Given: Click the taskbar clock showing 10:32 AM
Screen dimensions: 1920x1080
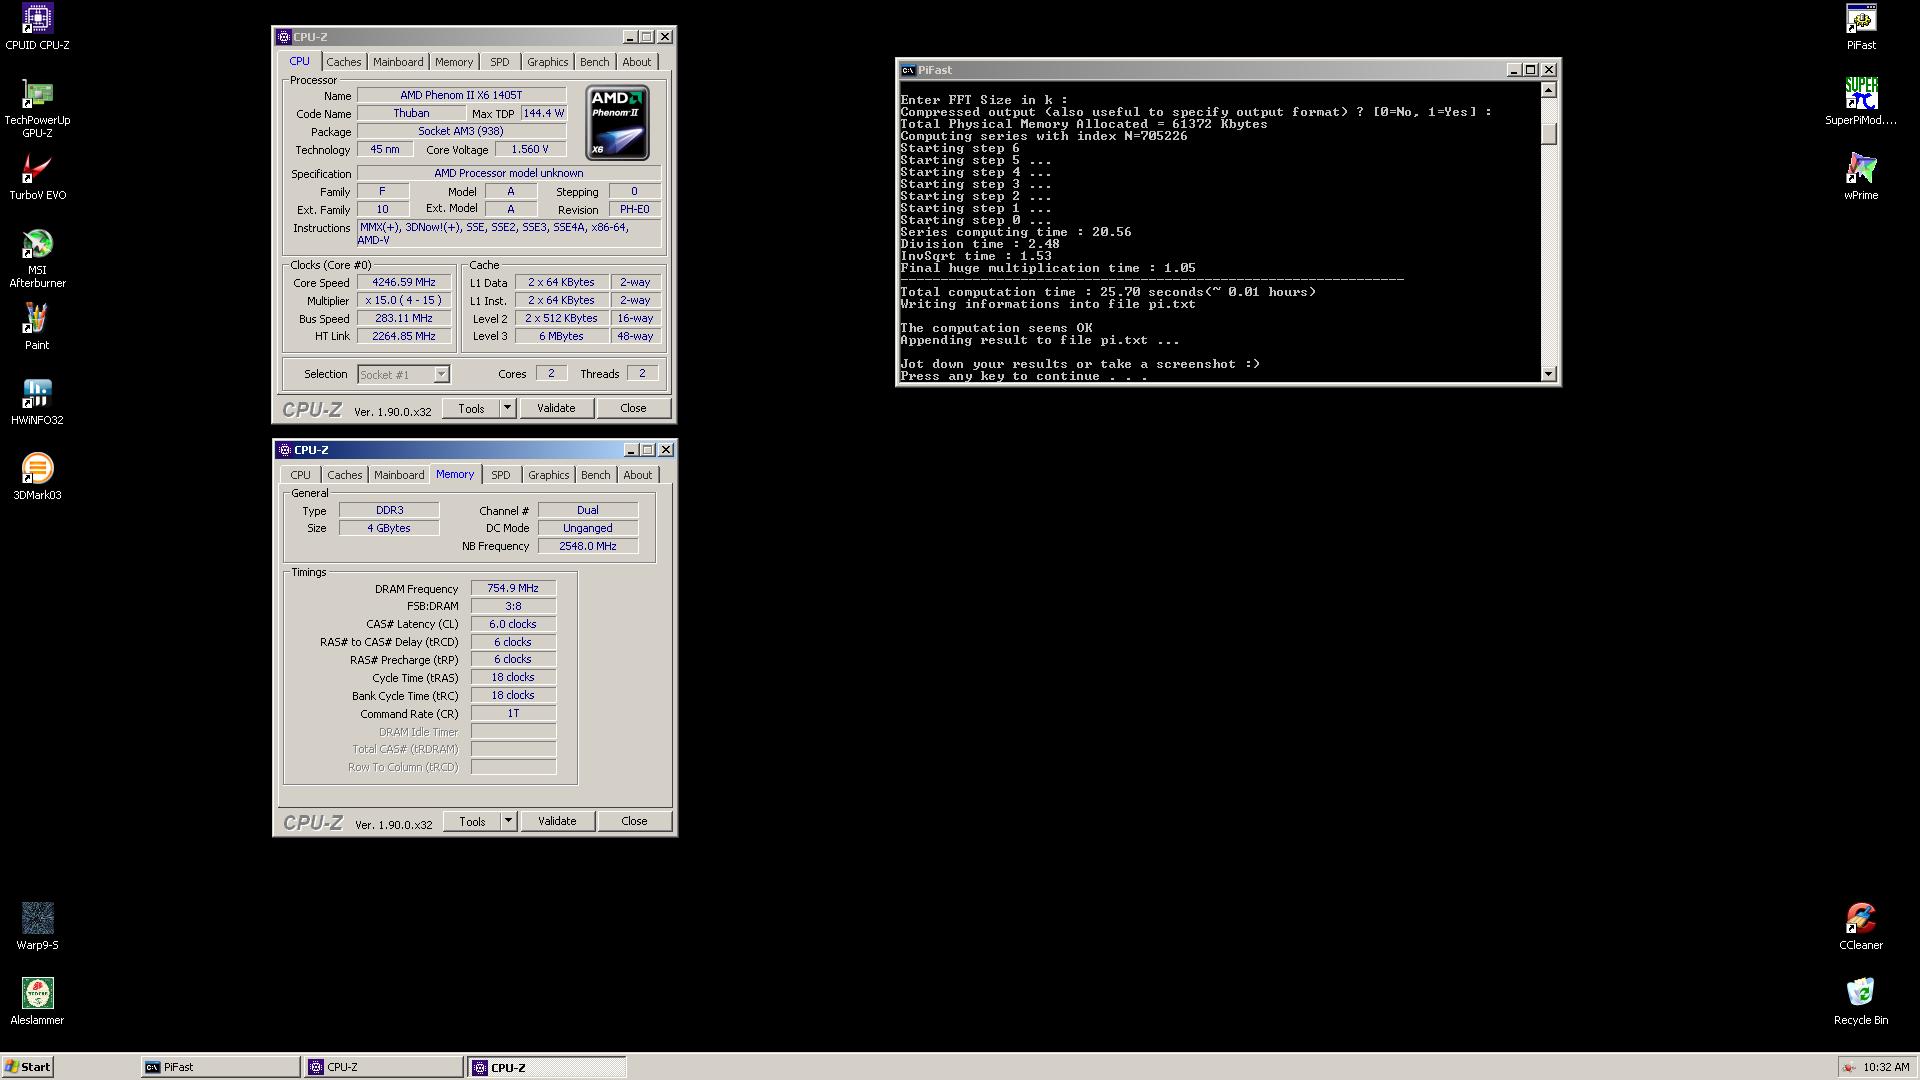Looking at the screenshot, I should tap(1886, 1067).
